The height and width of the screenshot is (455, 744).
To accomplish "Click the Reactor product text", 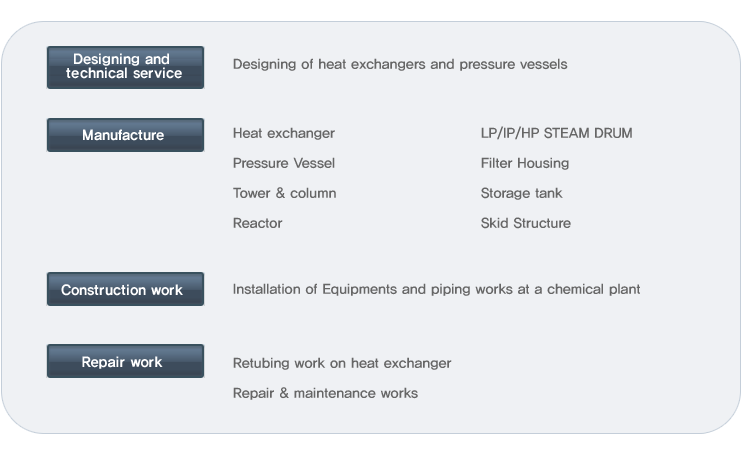I will 258,223.
